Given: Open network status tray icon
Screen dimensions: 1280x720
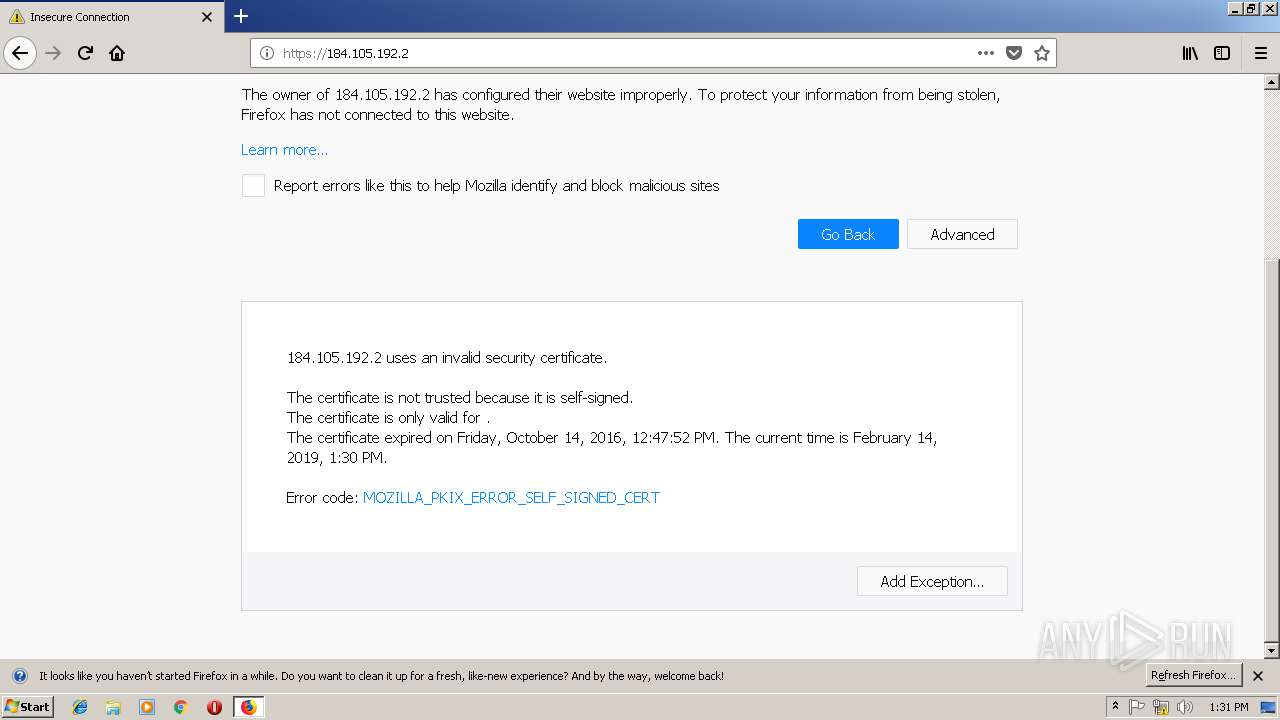Looking at the screenshot, I should [x=1161, y=707].
